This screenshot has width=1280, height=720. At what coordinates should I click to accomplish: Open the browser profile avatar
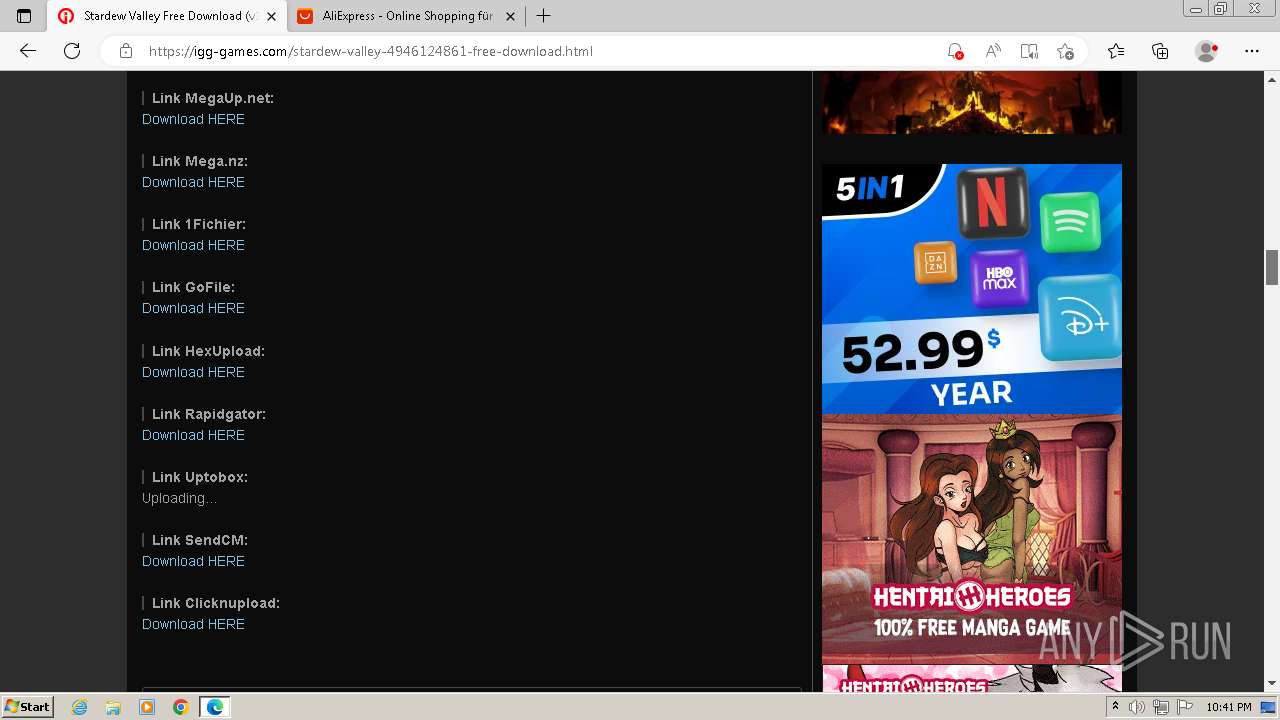click(1207, 51)
